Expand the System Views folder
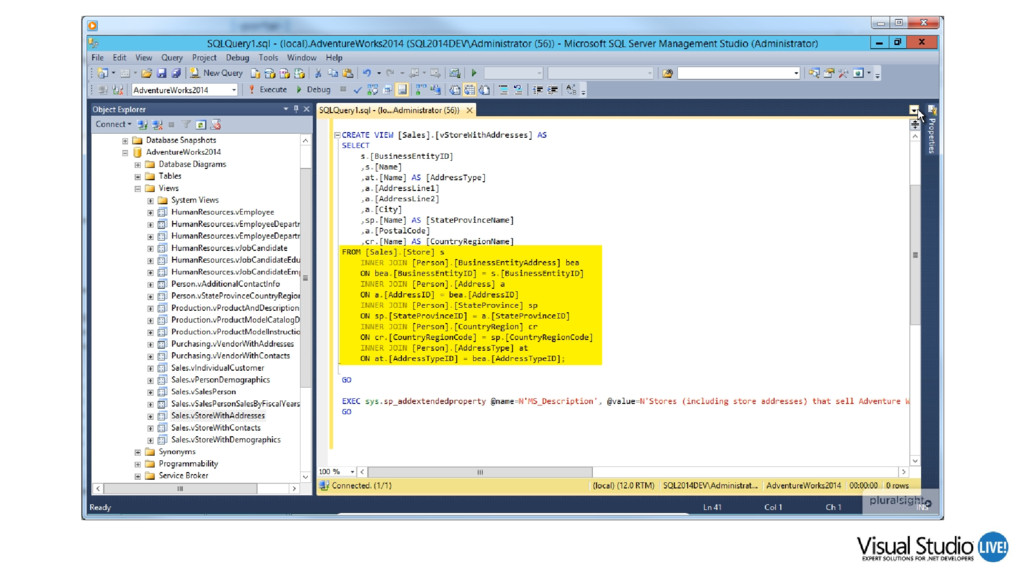1024x576 pixels. point(150,200)
